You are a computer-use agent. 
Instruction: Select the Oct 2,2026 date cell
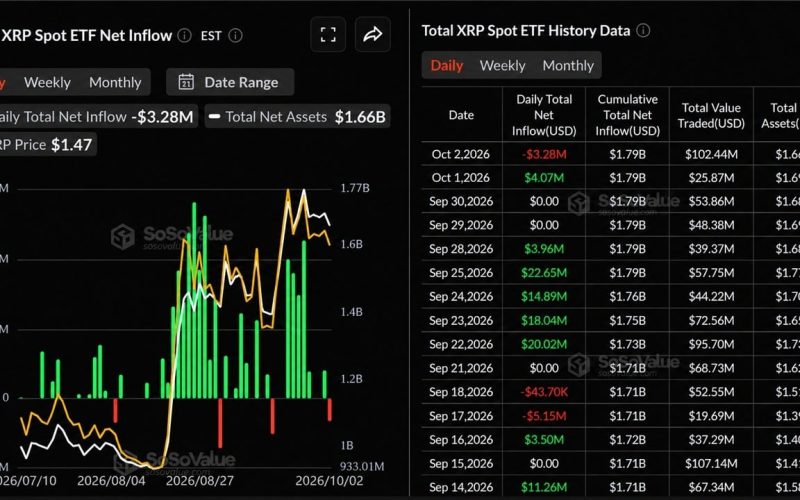click(x=461, y=154)
